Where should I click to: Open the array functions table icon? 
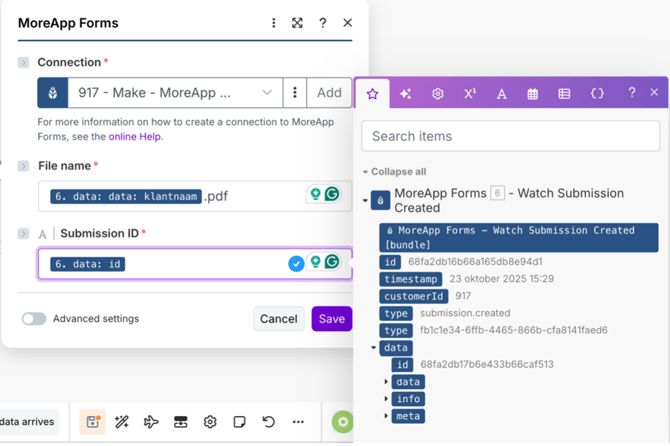coord(564,93)
